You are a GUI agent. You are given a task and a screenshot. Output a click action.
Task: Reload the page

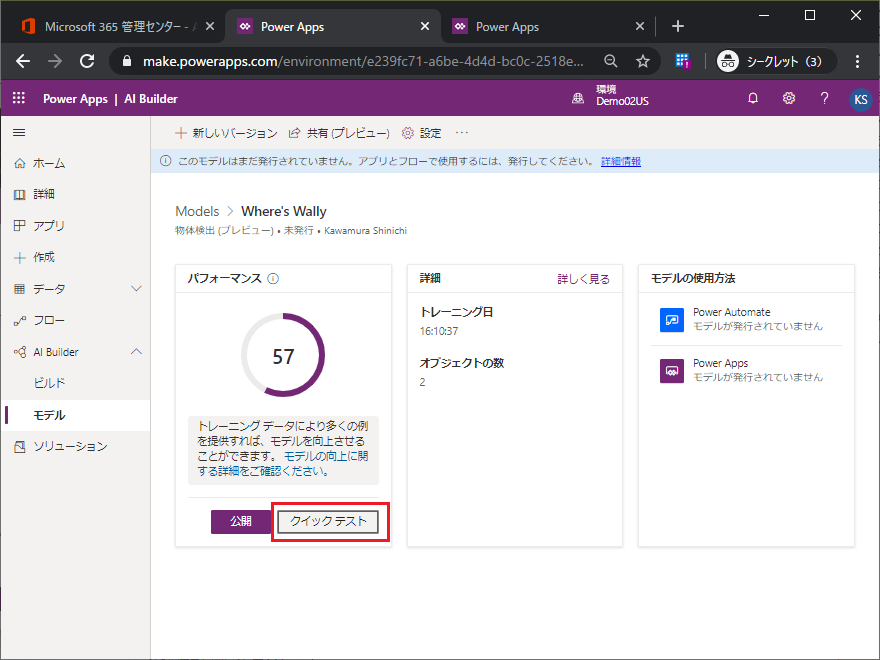click(87, 61)
